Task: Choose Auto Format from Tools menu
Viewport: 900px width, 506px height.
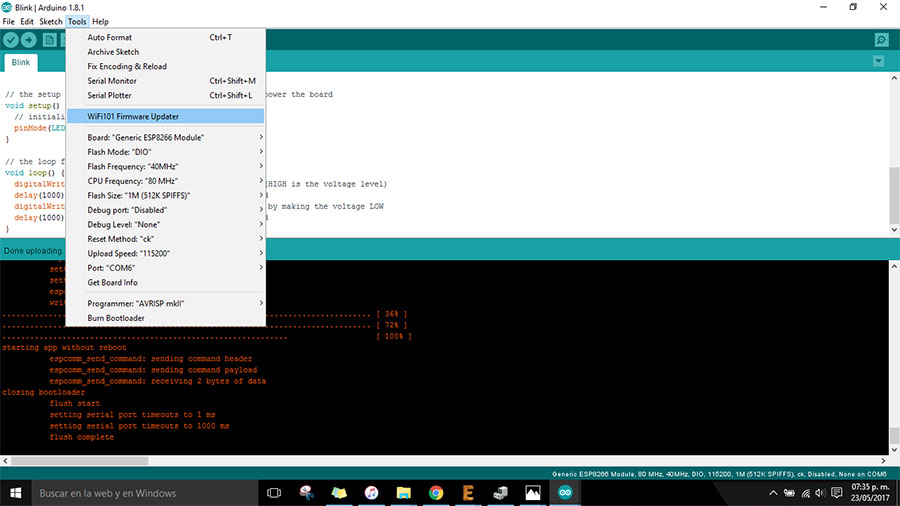Action: [166, 37]
